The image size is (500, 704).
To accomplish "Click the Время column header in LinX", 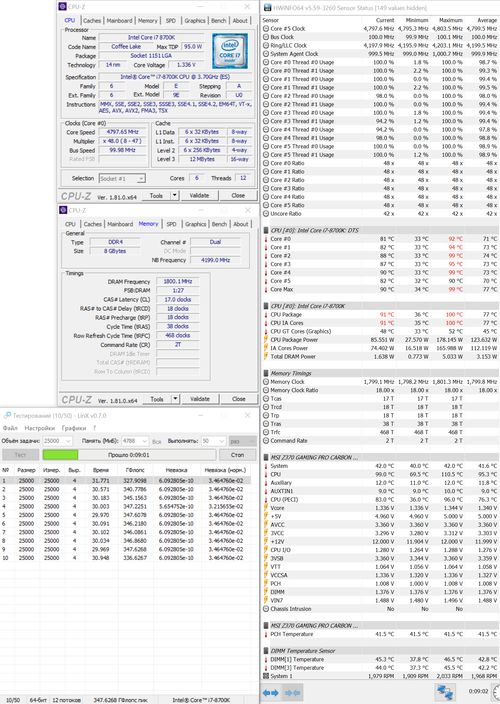I will (x=101, y=470).
